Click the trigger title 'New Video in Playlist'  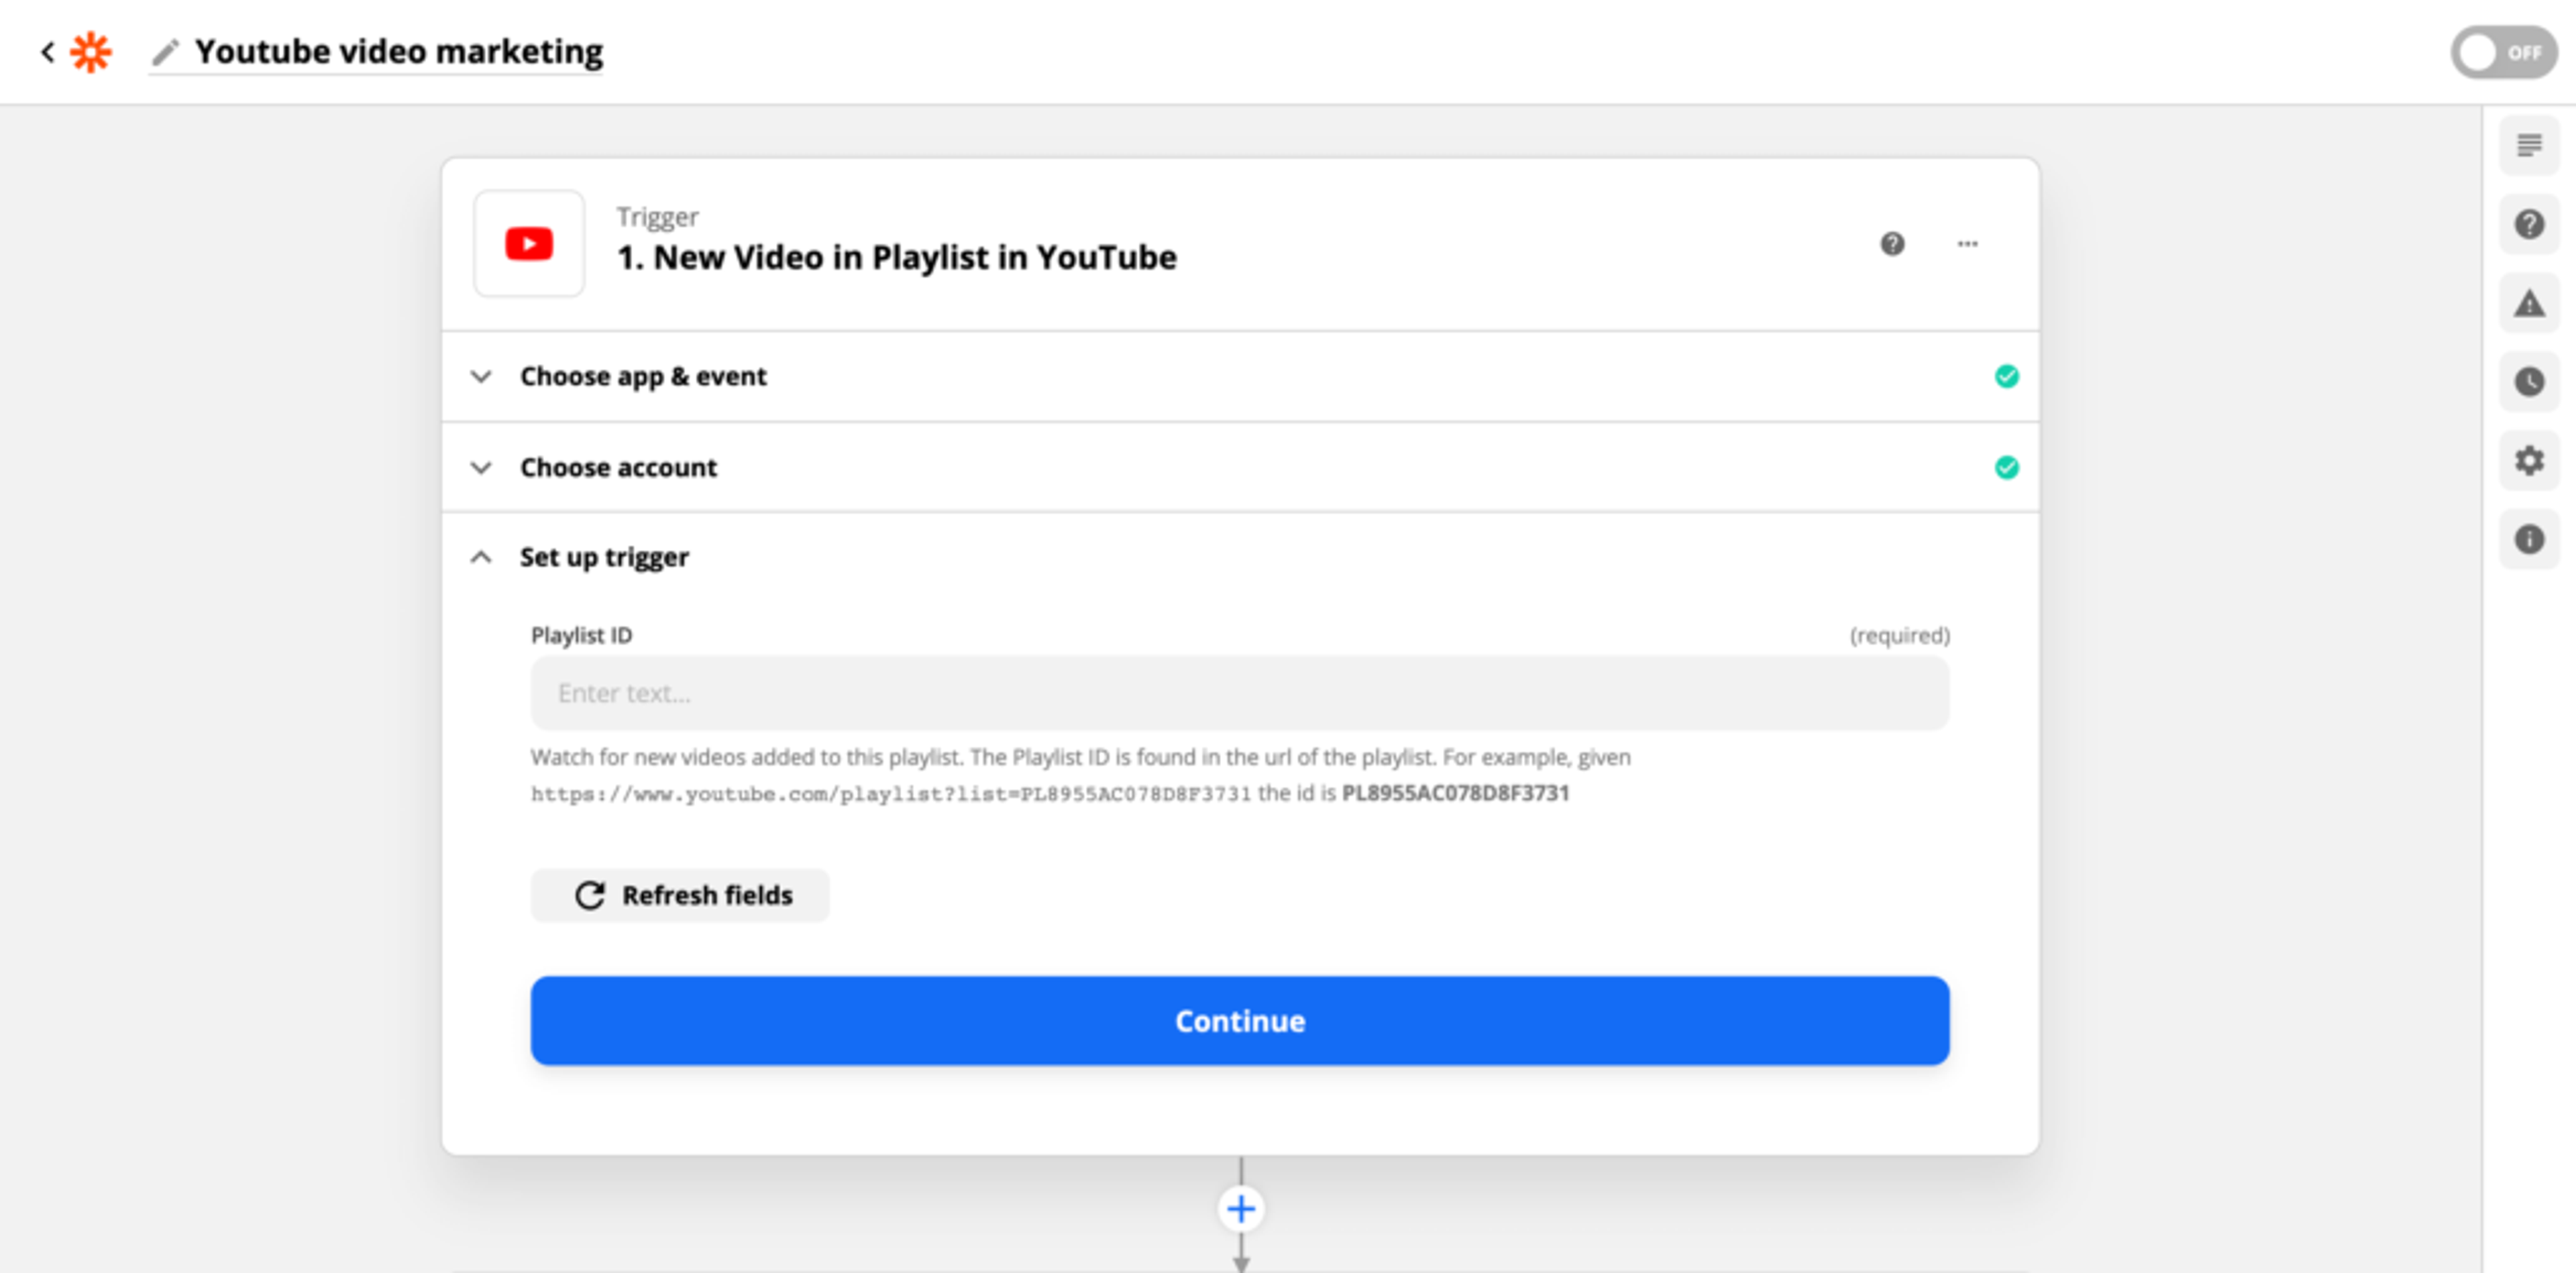click(x=897, y=257)
